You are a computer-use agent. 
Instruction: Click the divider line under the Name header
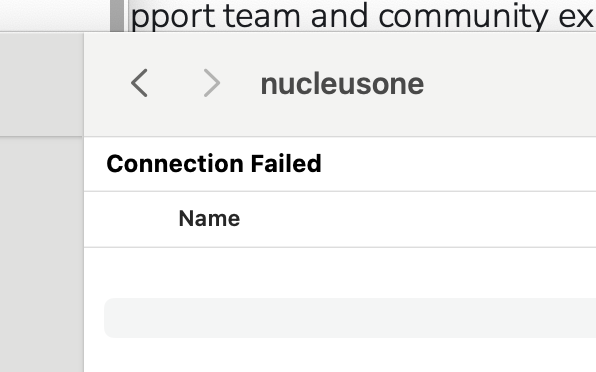(x=340, y=247)
